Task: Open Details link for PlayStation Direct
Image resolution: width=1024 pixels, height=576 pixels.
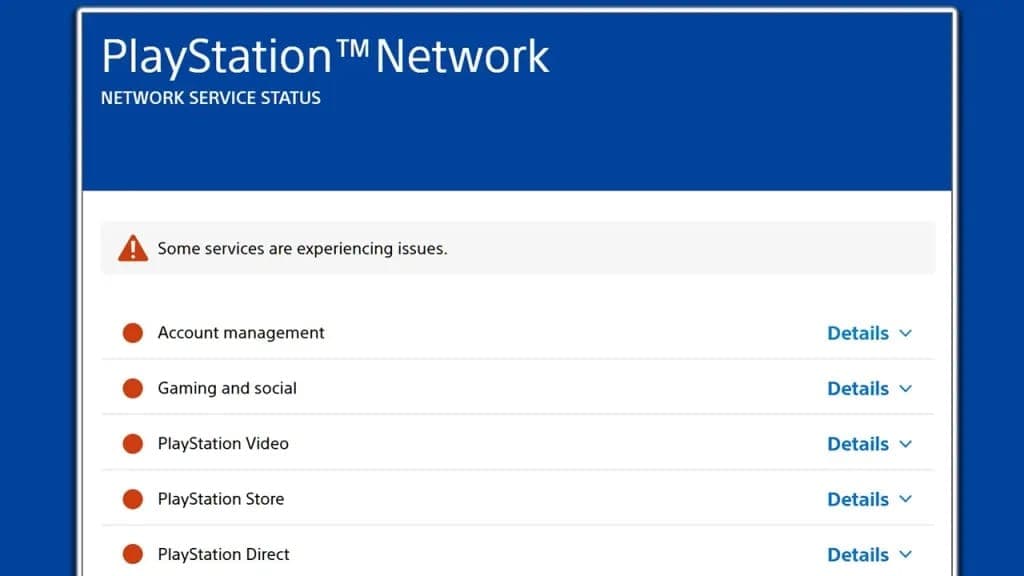Action: click(x=857, y=555)
